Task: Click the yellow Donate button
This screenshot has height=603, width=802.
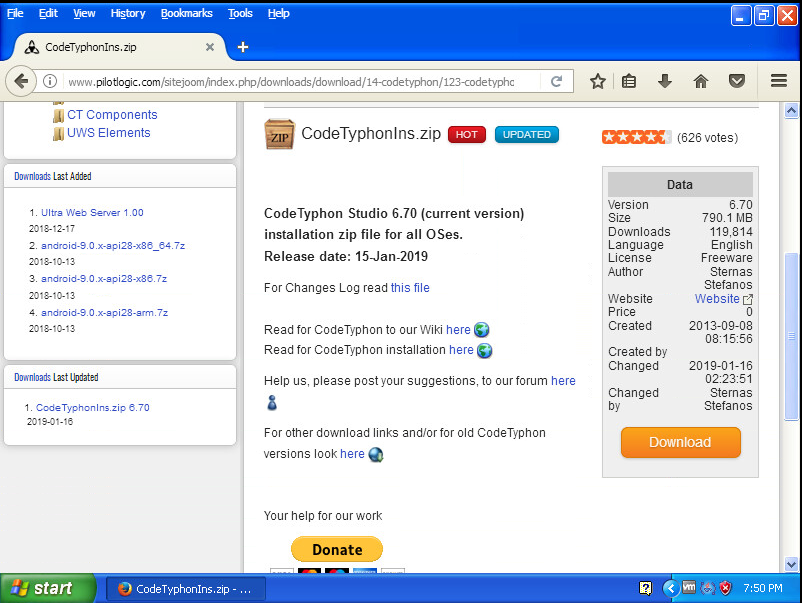Action: [337, 549]
